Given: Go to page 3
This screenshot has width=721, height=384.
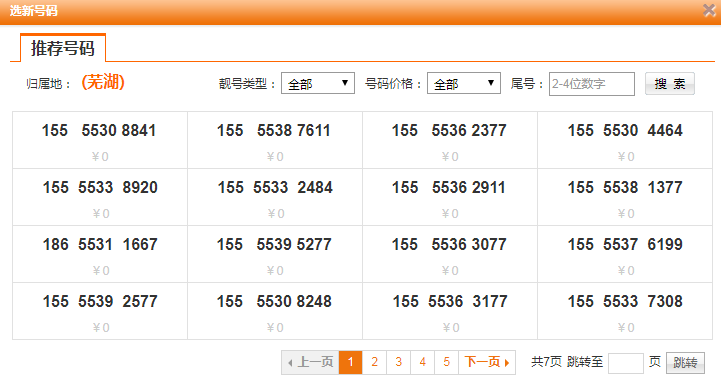Looking at the screenshot, I should tap(399, 362).
